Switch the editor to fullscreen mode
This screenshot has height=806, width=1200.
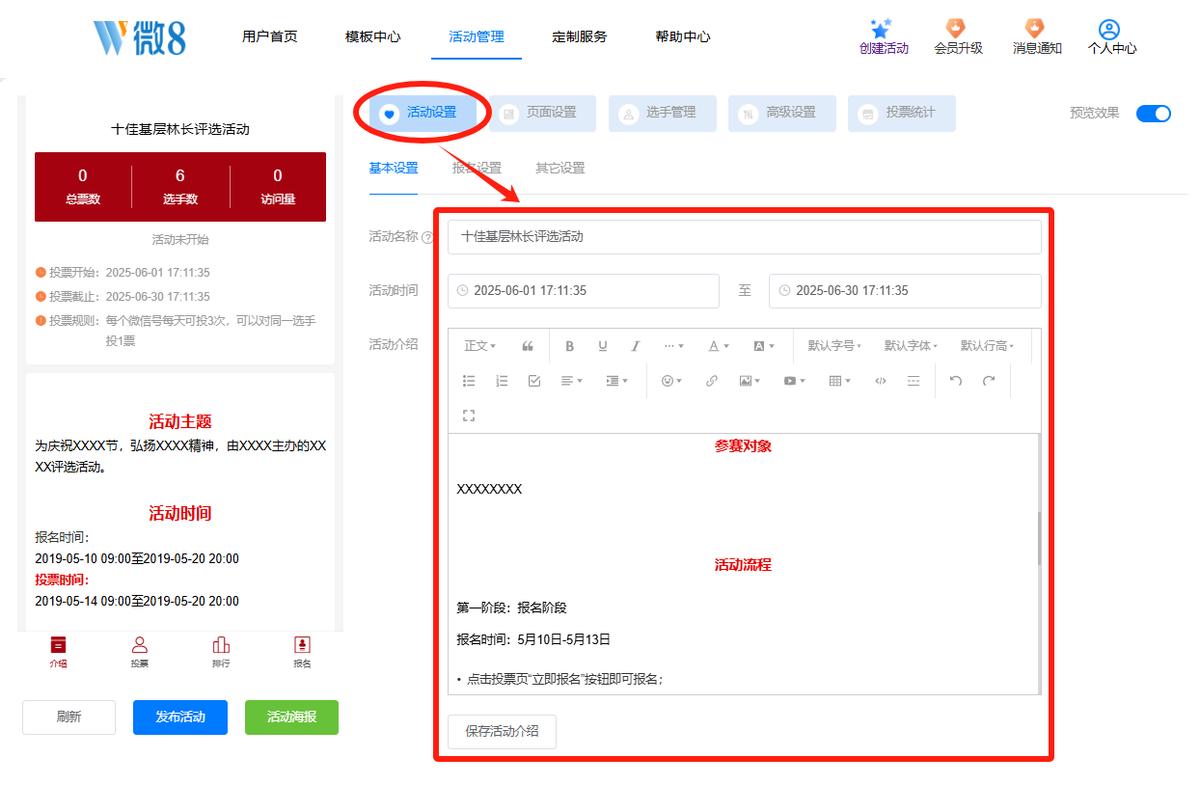(469, 415)
